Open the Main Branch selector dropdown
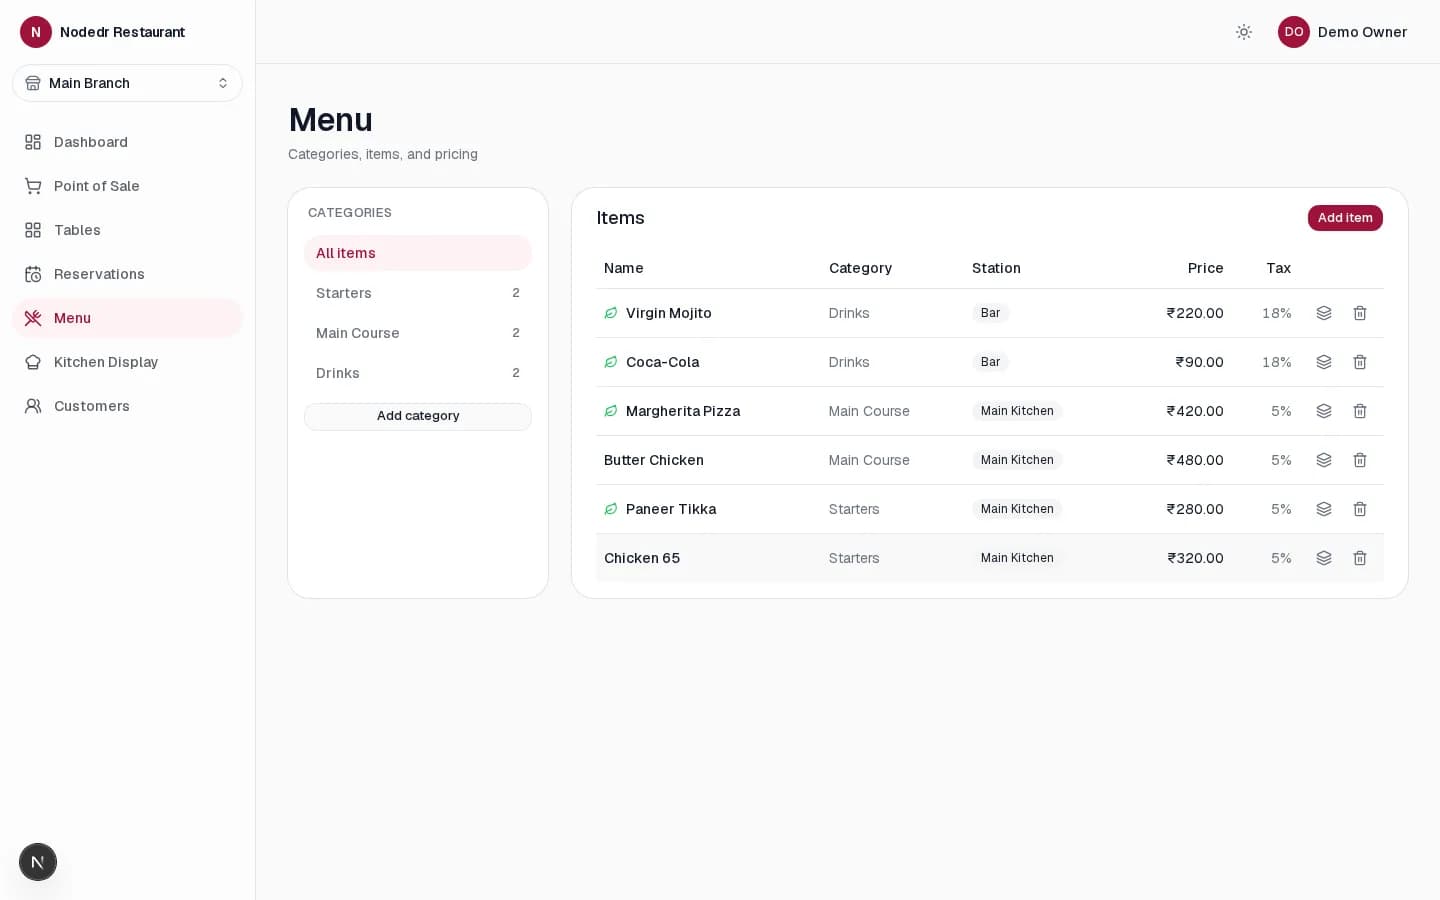1440x900 pixels. (127, 83)
